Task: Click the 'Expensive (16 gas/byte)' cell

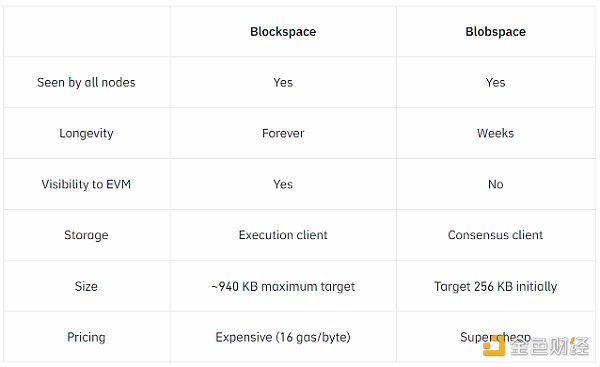Action: (x=283, y=337)
